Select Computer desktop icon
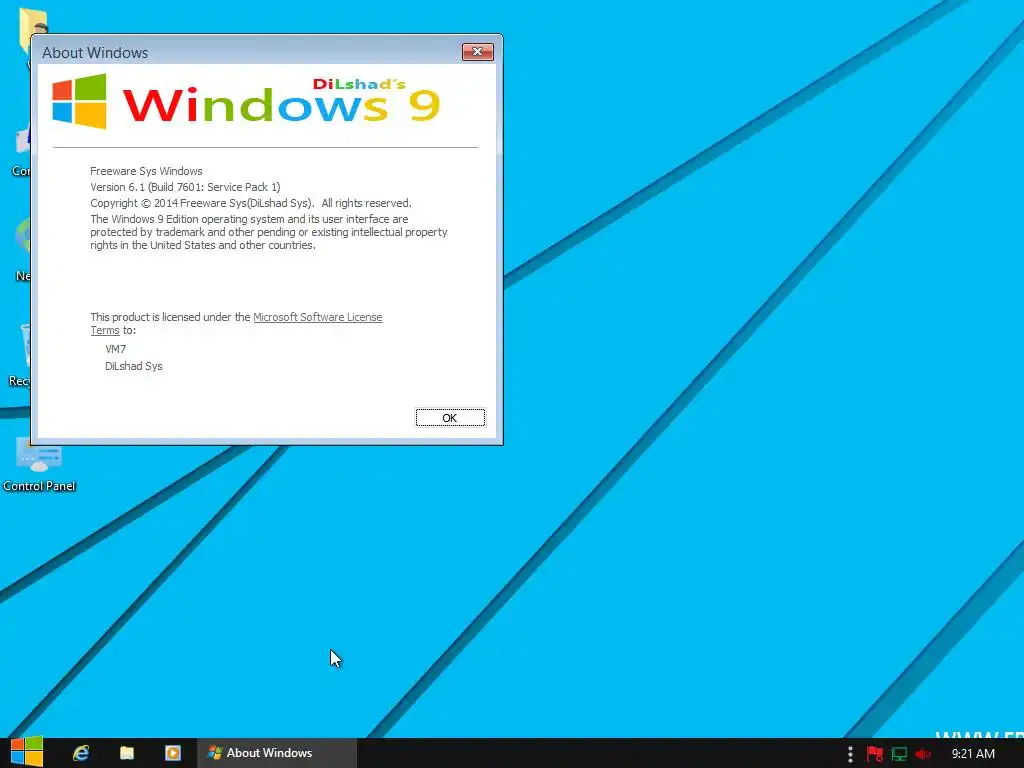 click(22, 150)
